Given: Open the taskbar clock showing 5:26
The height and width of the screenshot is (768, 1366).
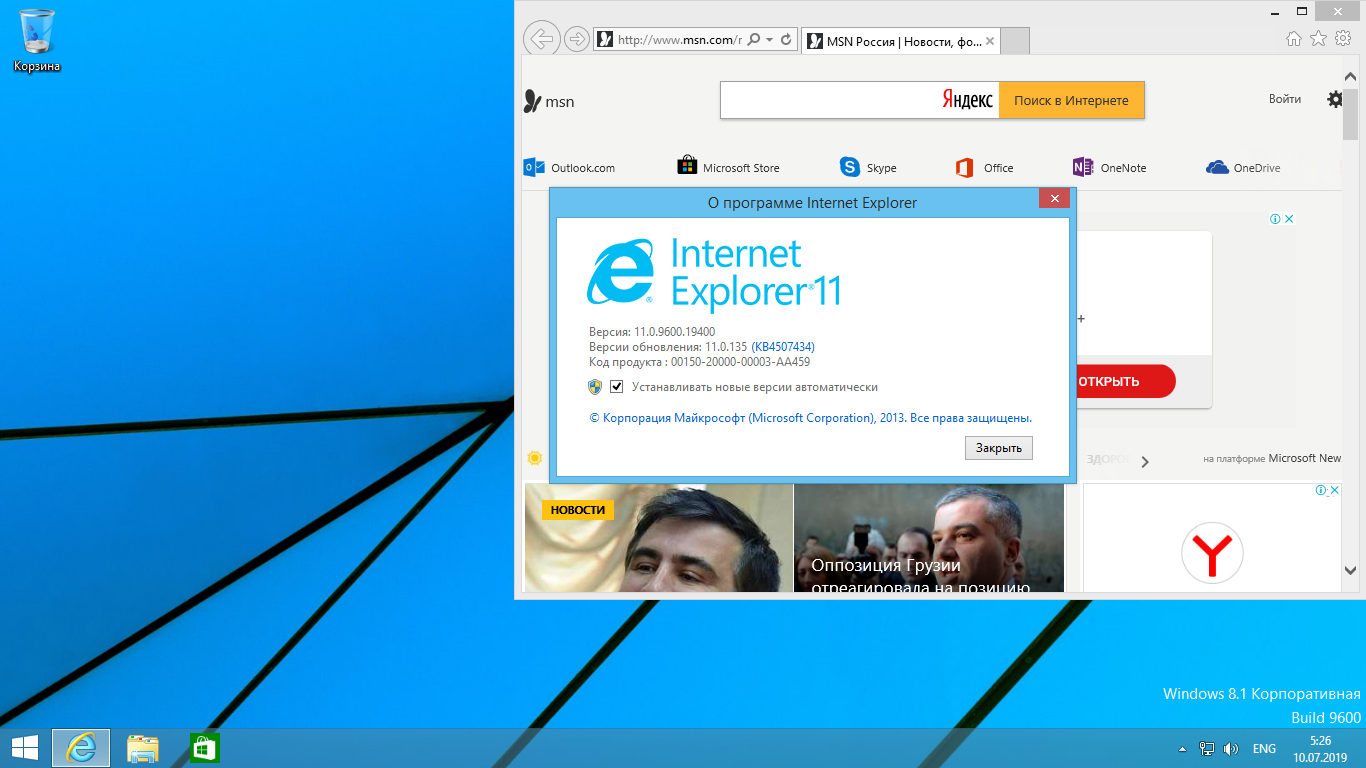Looking at the screenshot, I should tap(1320, 748).
